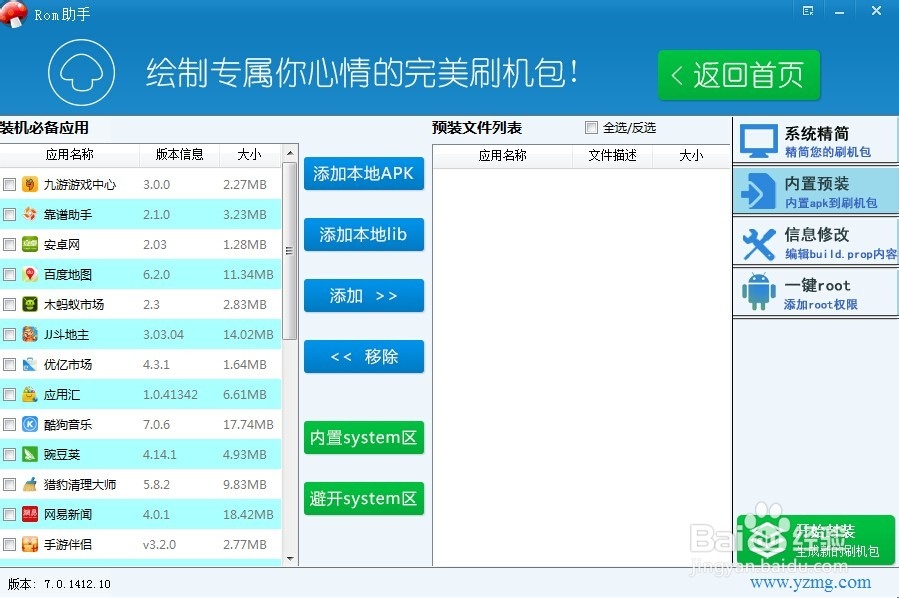This screenshot has height=598, width=899.
Task: Click the 返回首页 button
Action: [x=738, y=75]
